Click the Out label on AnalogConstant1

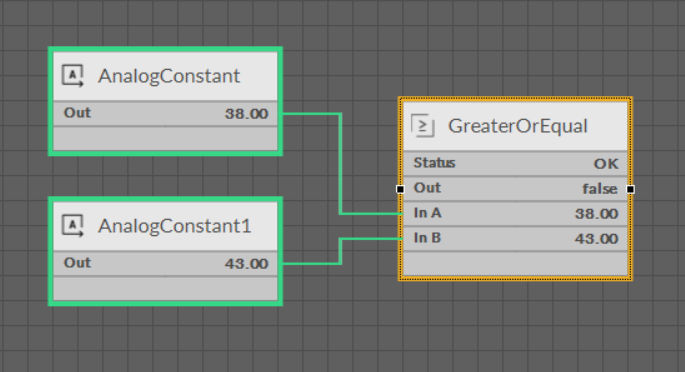[77, 263]
